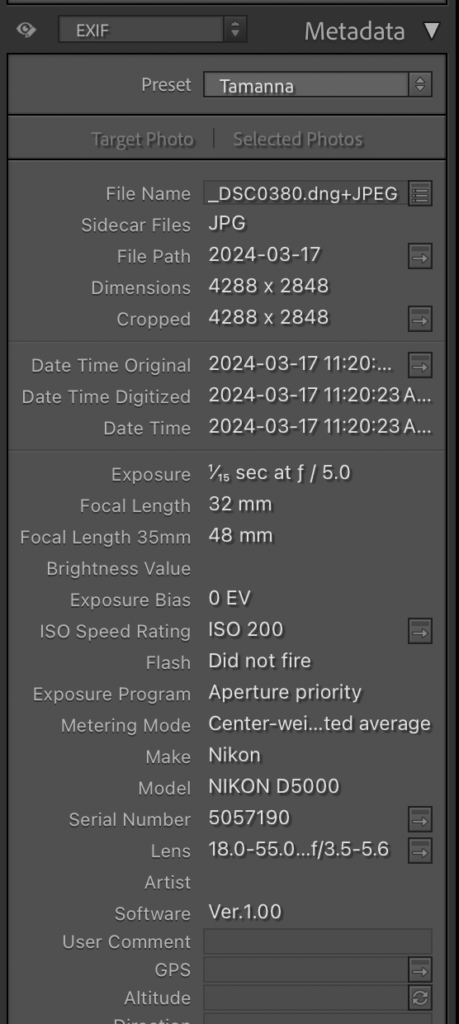Collapse the Metadata panel triangle

pyautogui.click(x=432, y=31)
